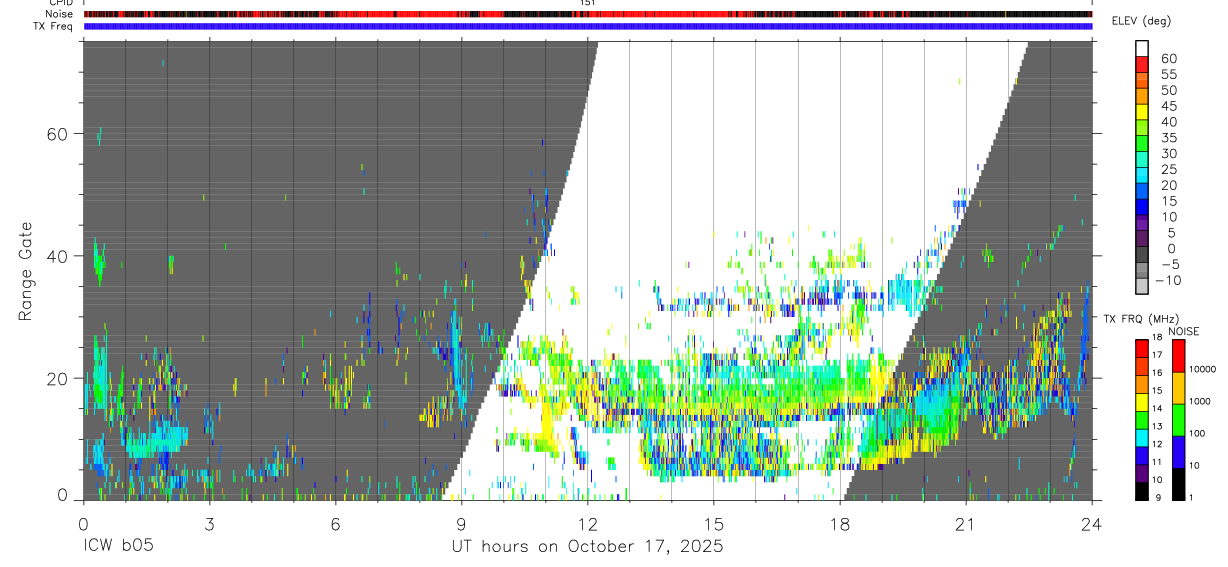Click the "45" label on ELEV colorbar
This screenshot has width=1228, height=567.
click(1170, 106)
